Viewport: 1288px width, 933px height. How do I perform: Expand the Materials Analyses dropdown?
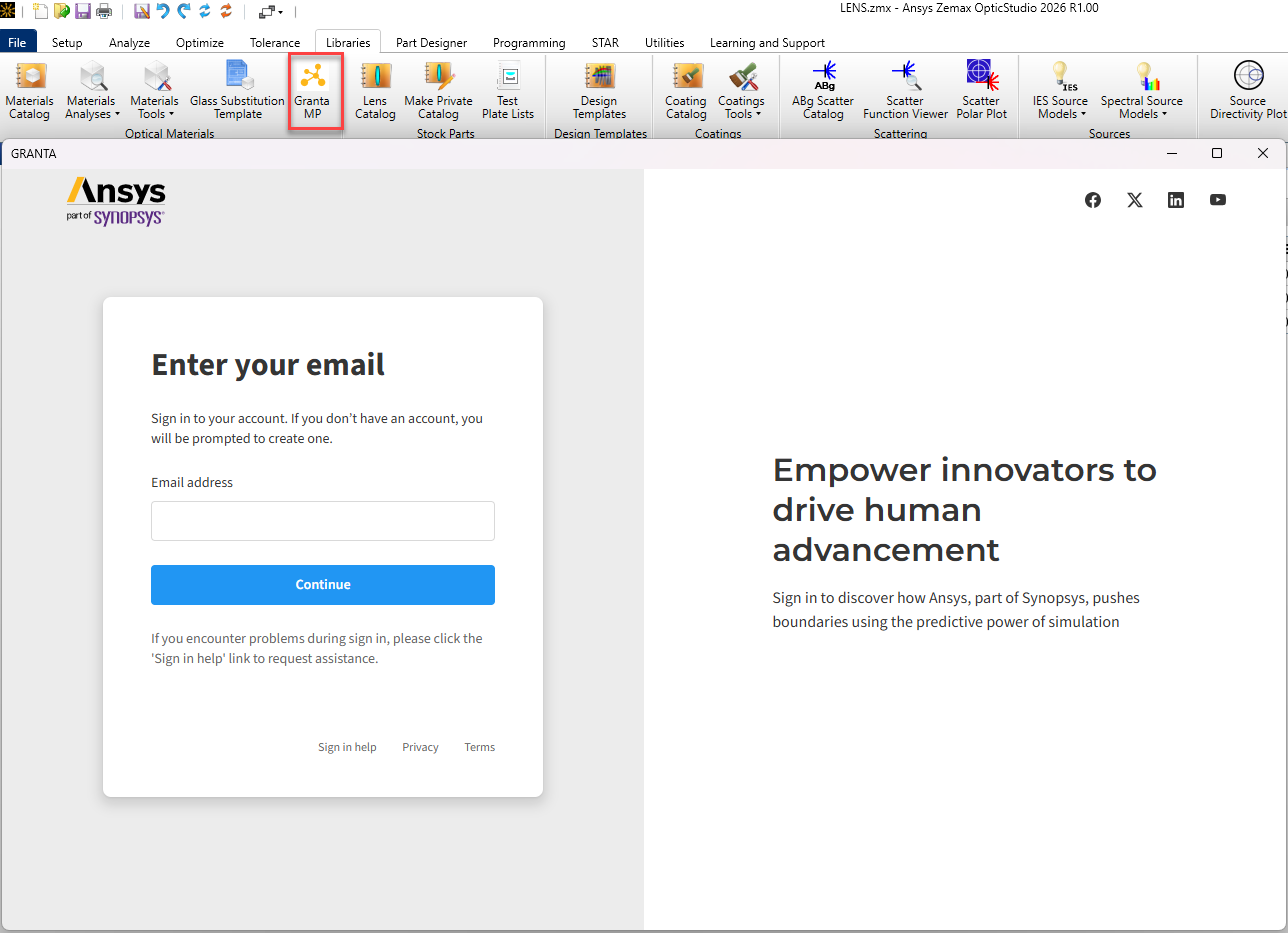pyautogui.click(x=92, y=91)
